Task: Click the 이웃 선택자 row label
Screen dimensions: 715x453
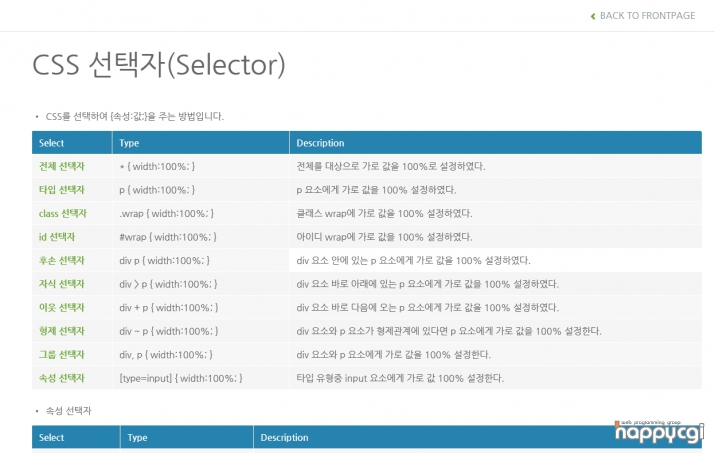Action: tap(62, 307)
